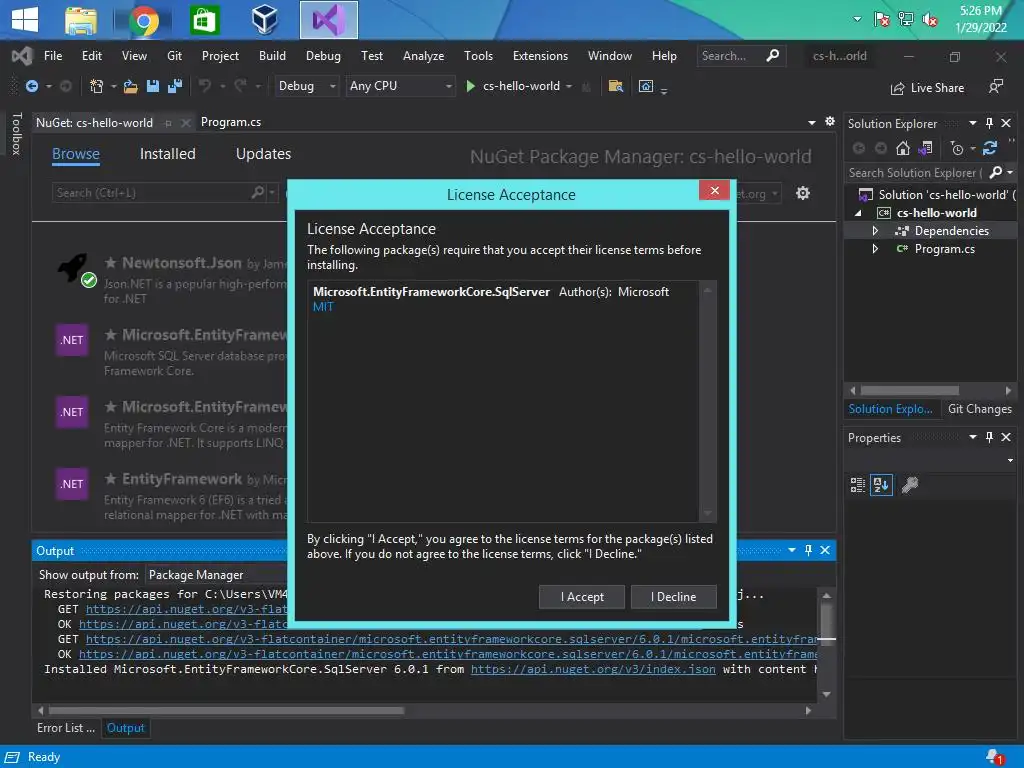Click the Output horizontal scrollbar thumb
This screenshot has width=1024, height=768.
click(x=227, y=710)
